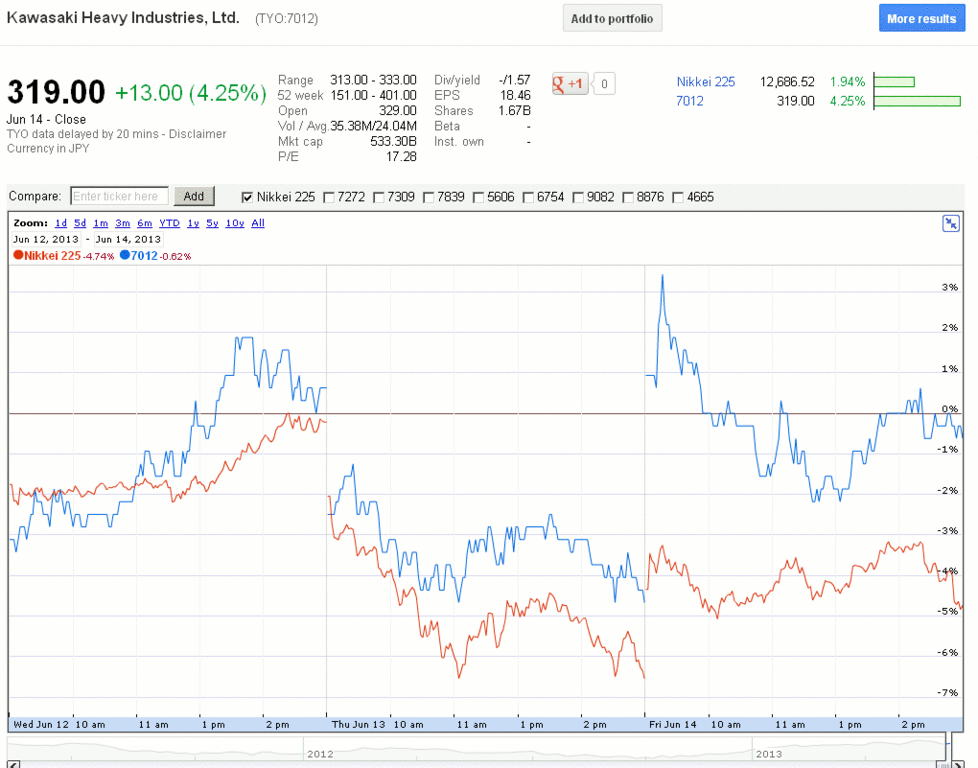Click the EPS value 18.46

coord(515,95)
